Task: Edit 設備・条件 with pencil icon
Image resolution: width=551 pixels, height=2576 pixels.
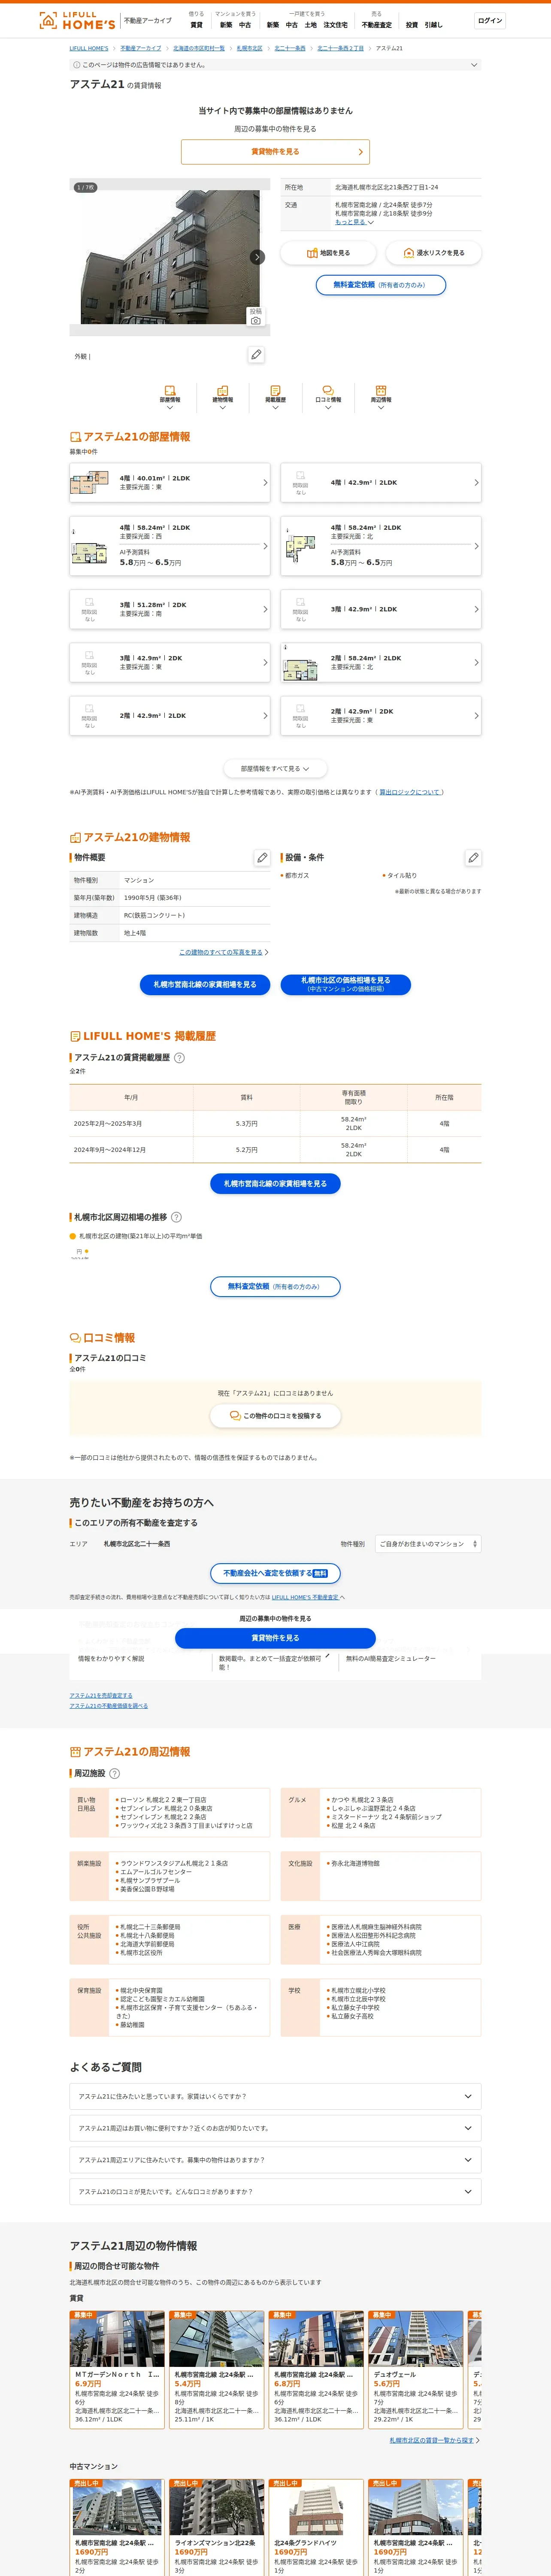Action: (x=473, y=857)
